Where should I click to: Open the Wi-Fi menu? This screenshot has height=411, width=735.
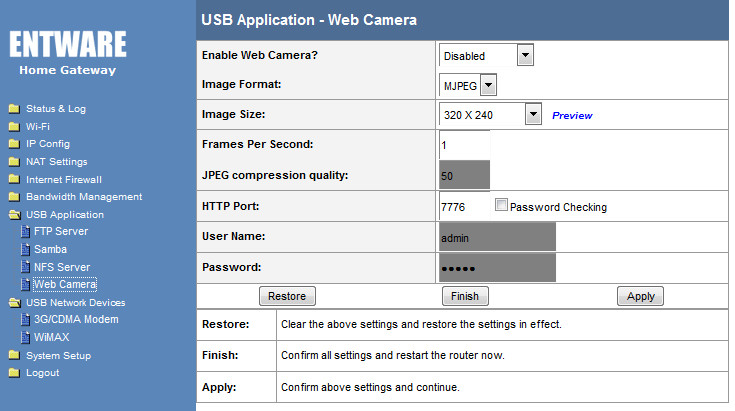(x=38, y=127)
